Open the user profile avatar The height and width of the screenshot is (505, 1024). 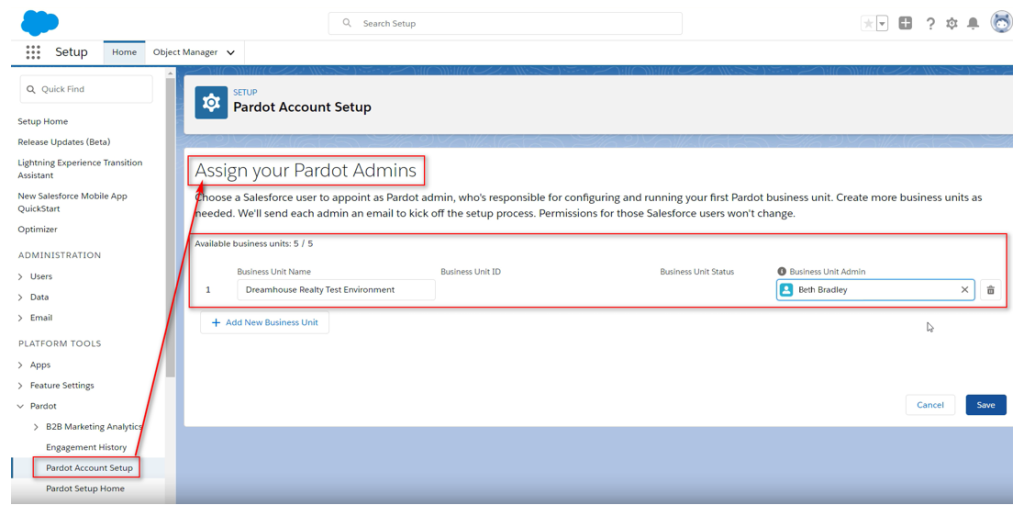[1001, 23]
